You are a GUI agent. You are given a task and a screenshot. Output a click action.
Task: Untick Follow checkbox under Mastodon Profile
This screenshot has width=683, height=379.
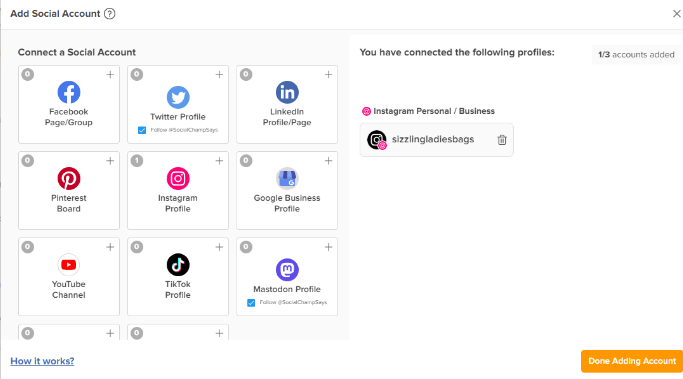coord(251,303)
